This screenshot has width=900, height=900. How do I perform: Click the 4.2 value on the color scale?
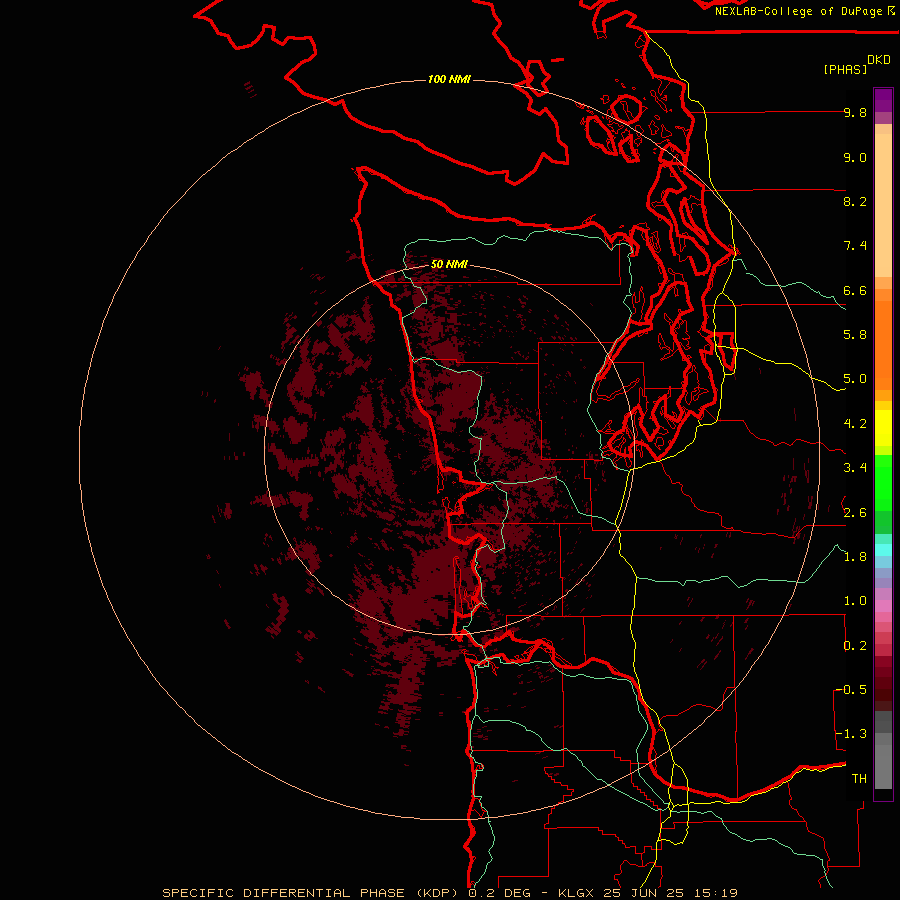[855, 424]
